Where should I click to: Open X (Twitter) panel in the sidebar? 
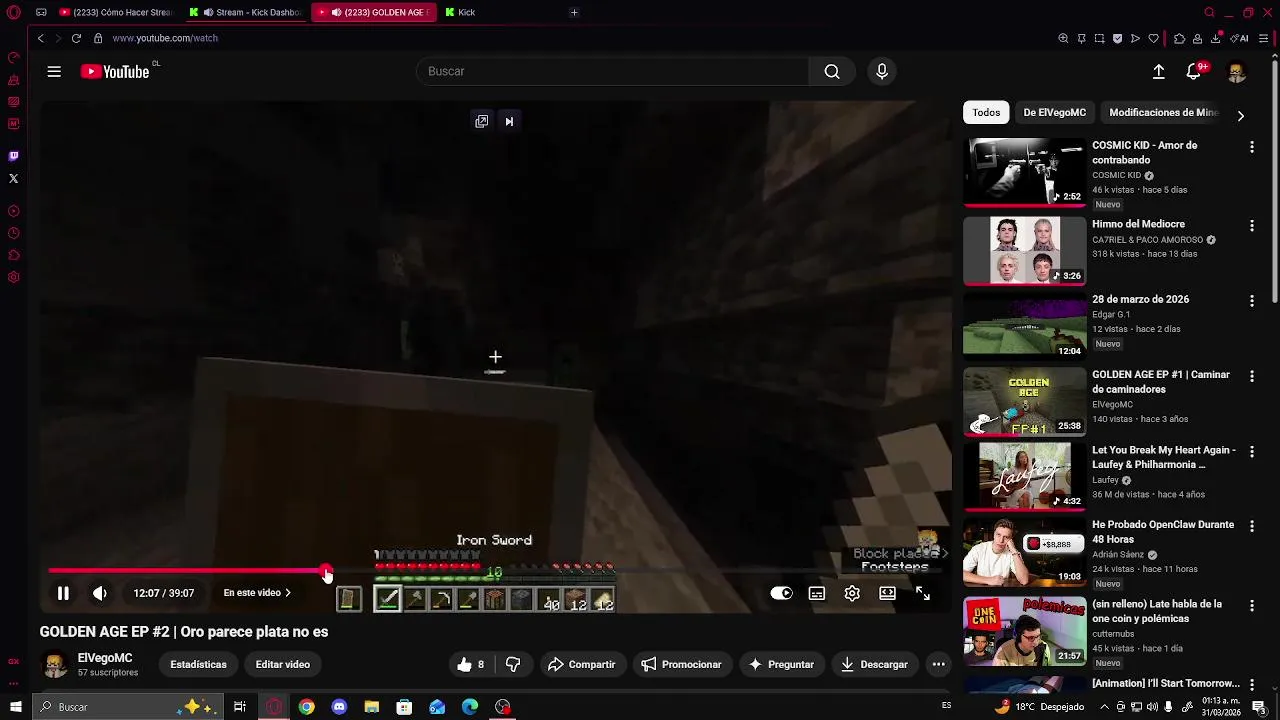(13, 178)
